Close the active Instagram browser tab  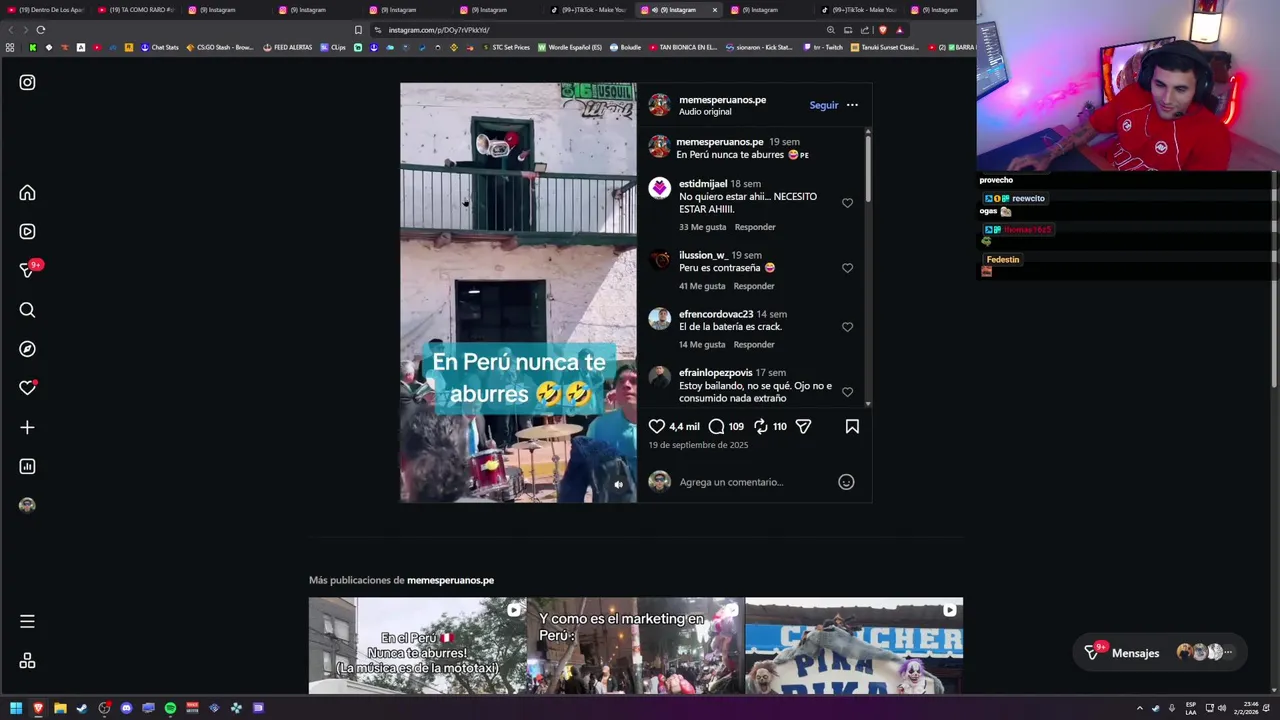[714, 10]
